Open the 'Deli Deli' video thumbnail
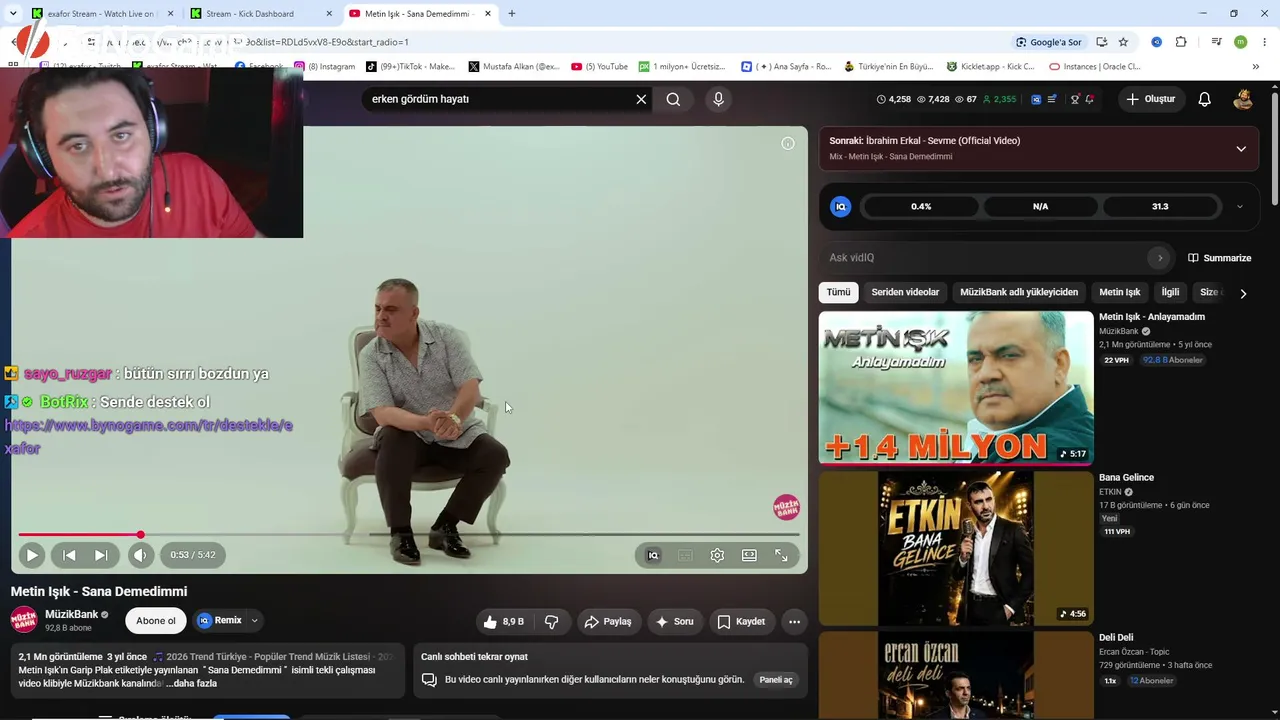The image size is (1280, 720). (956, 675)
